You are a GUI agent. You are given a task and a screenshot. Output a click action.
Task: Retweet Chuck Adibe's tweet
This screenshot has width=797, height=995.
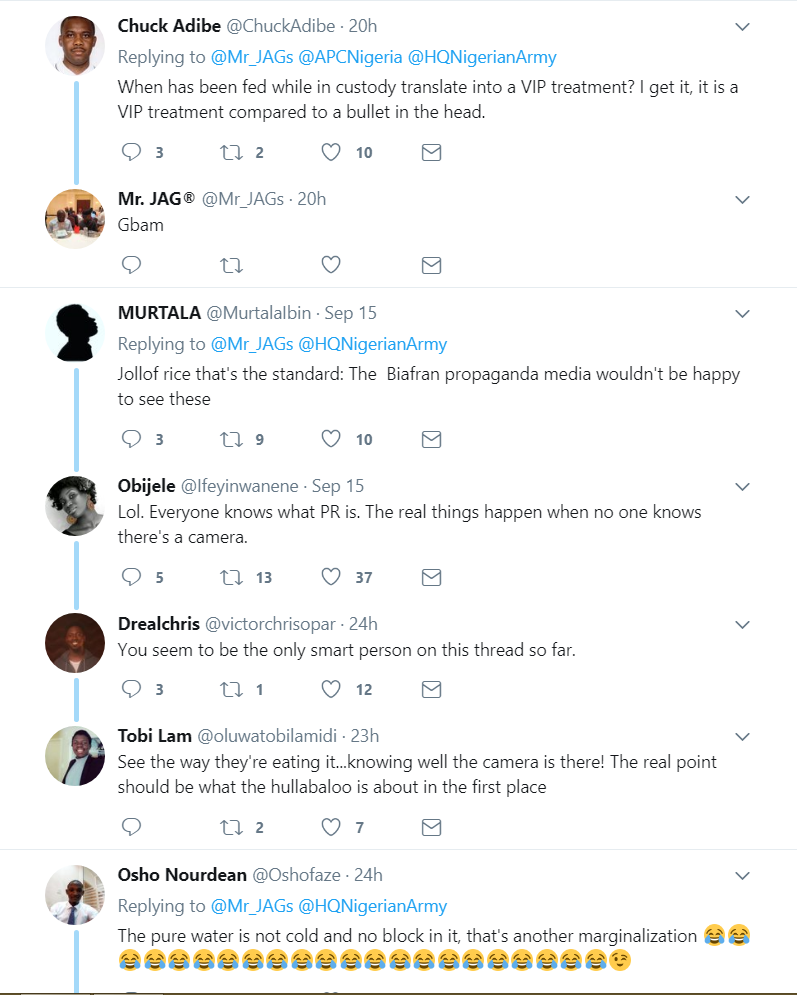point(231,152)
